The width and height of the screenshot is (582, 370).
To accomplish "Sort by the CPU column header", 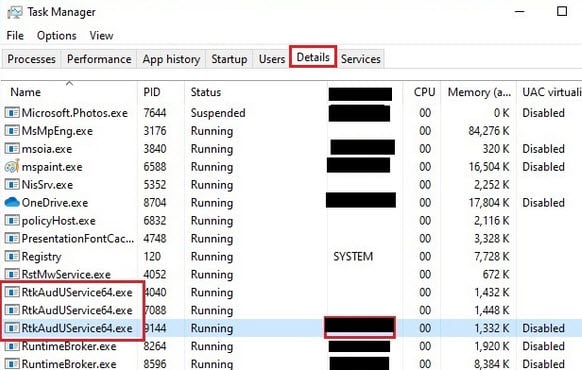I will (424, 92).
